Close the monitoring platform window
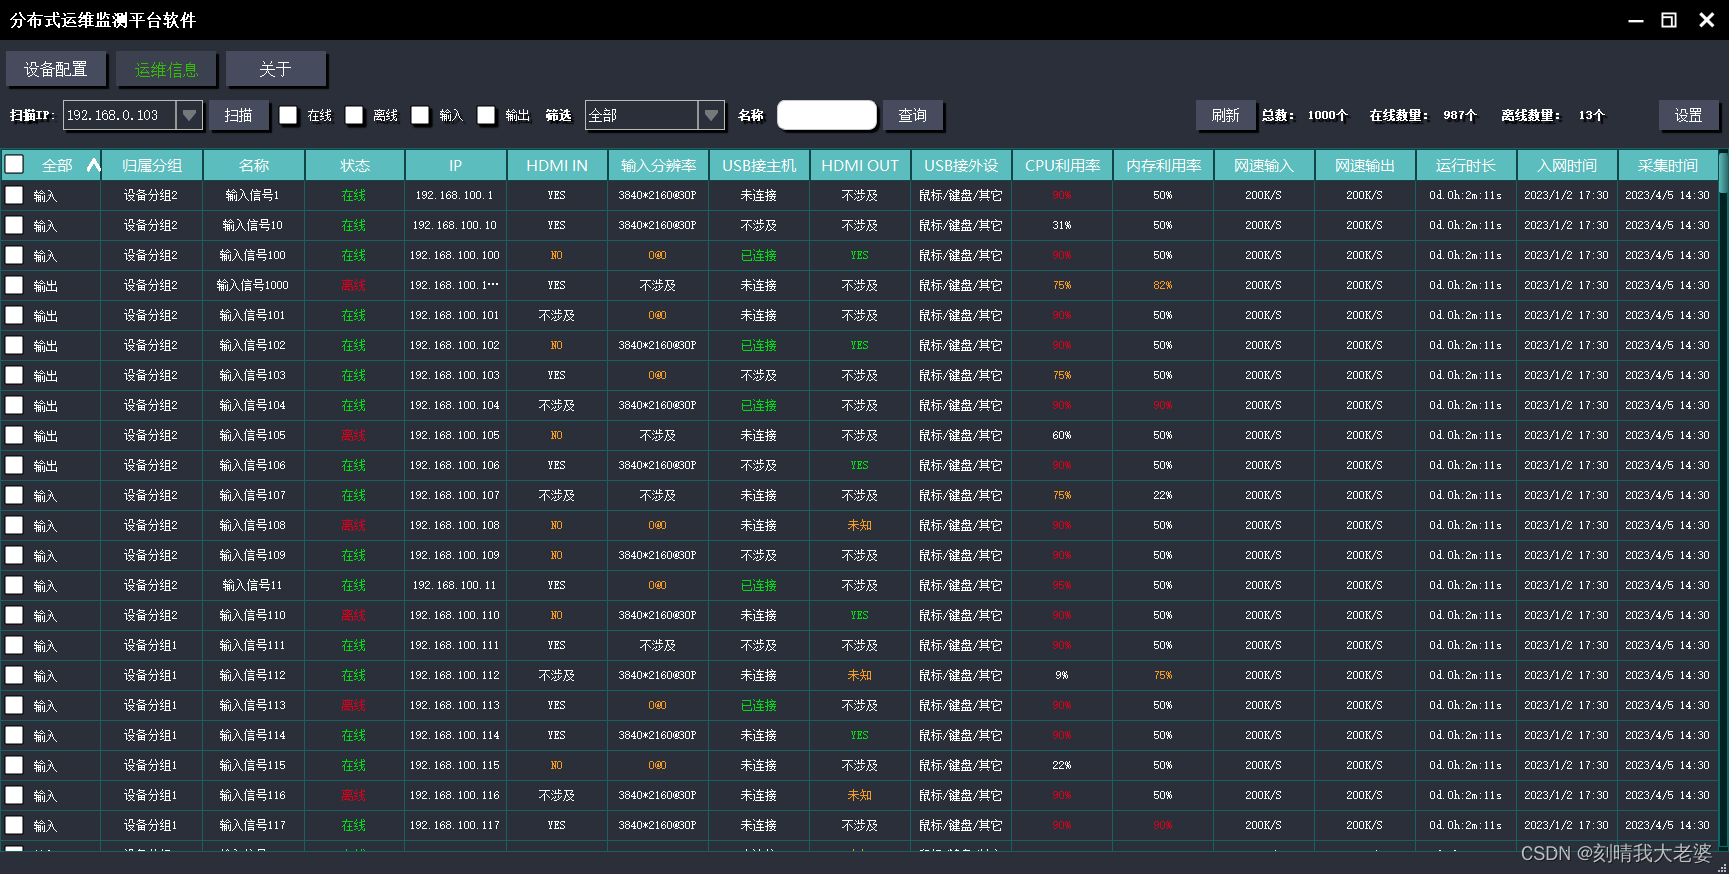Viewport: 1729px width, 874px height. (x=1707, y=20)
